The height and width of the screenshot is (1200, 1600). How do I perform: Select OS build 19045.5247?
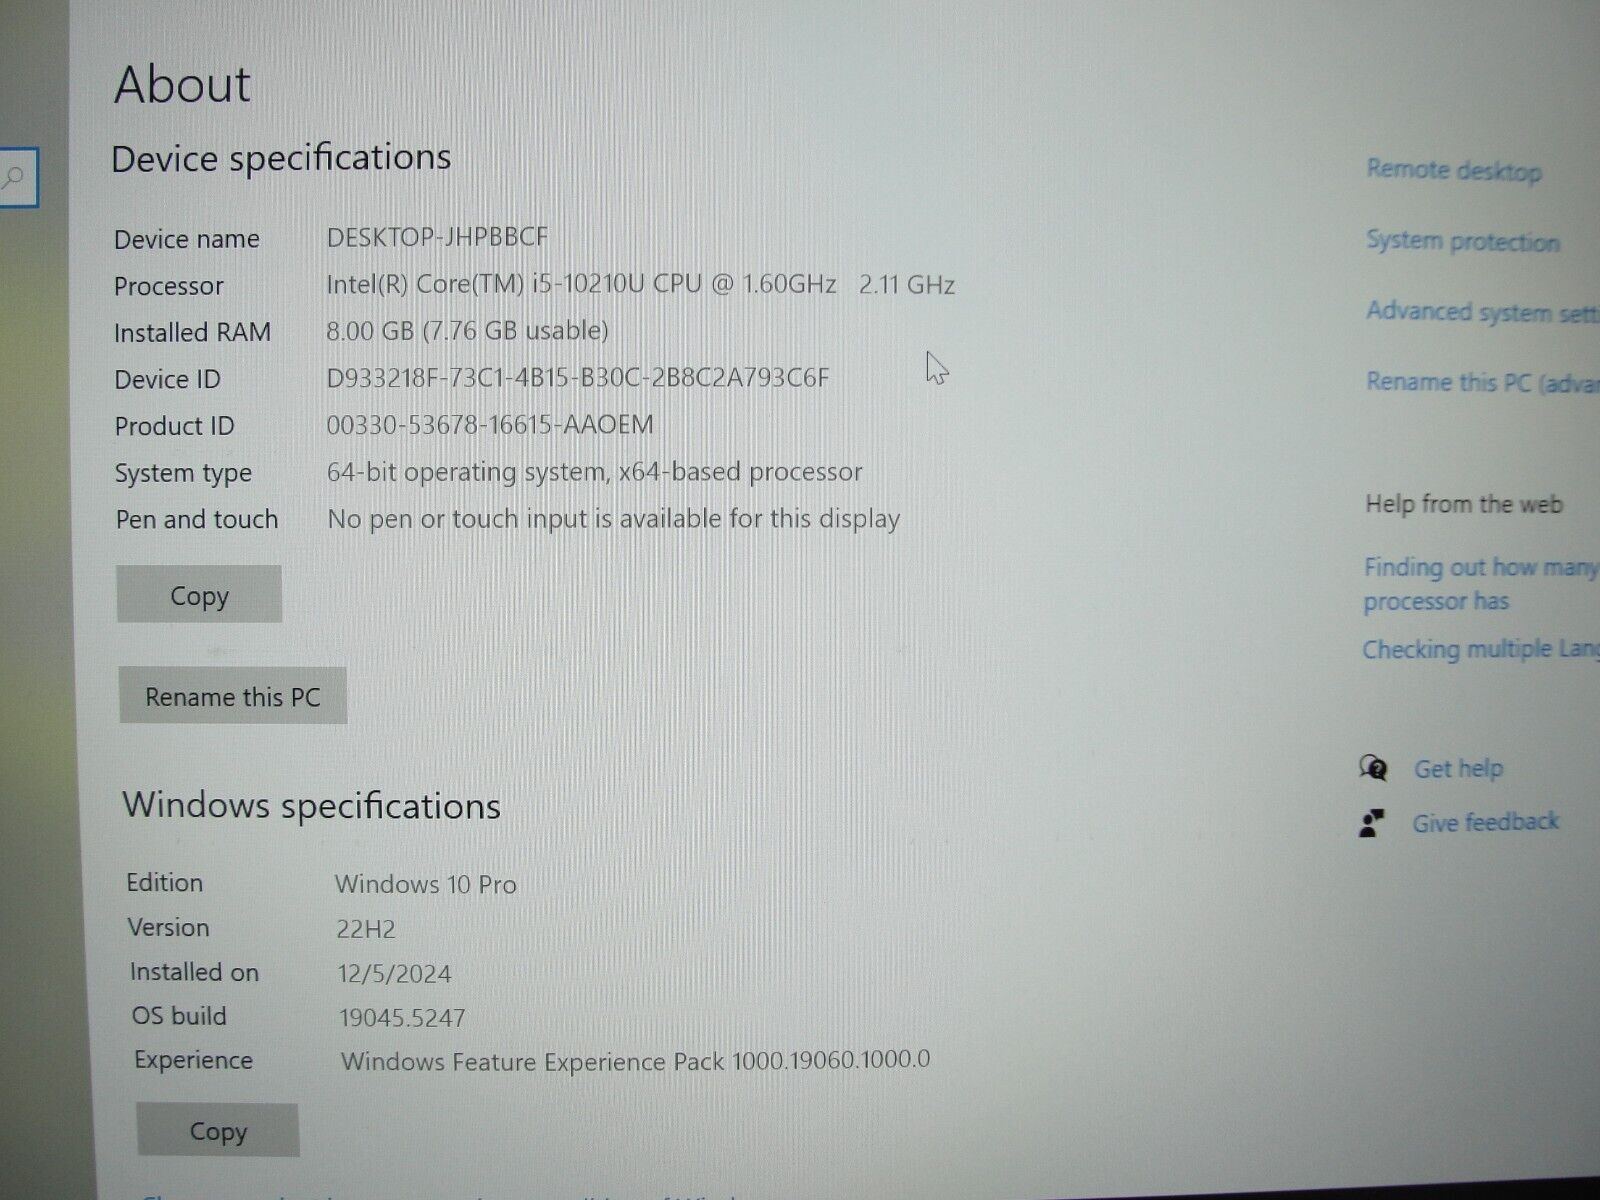[402, 1018]
